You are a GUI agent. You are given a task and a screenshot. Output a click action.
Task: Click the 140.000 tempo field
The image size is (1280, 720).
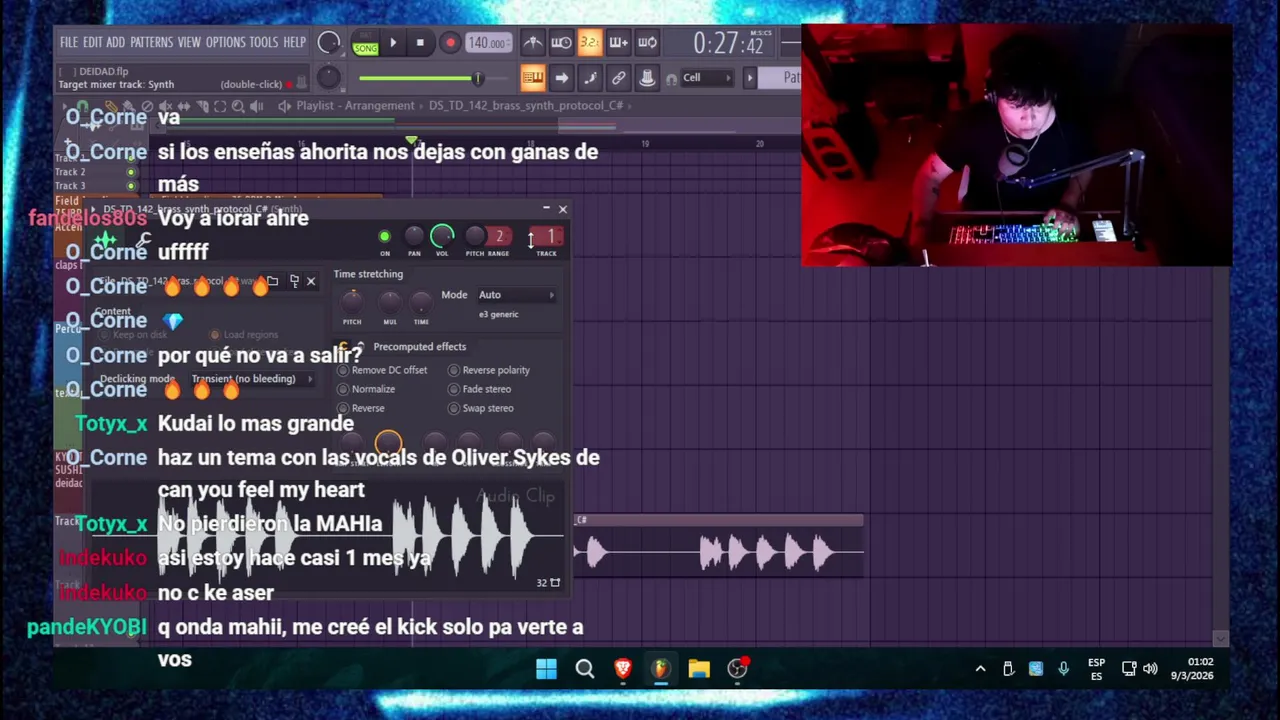[488, 43]
